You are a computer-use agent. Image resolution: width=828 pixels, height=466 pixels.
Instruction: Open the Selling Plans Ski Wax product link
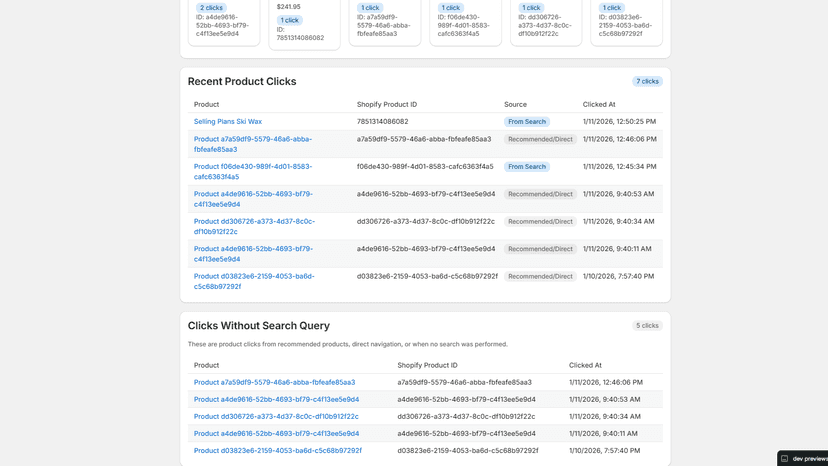[x=228, y=122]
